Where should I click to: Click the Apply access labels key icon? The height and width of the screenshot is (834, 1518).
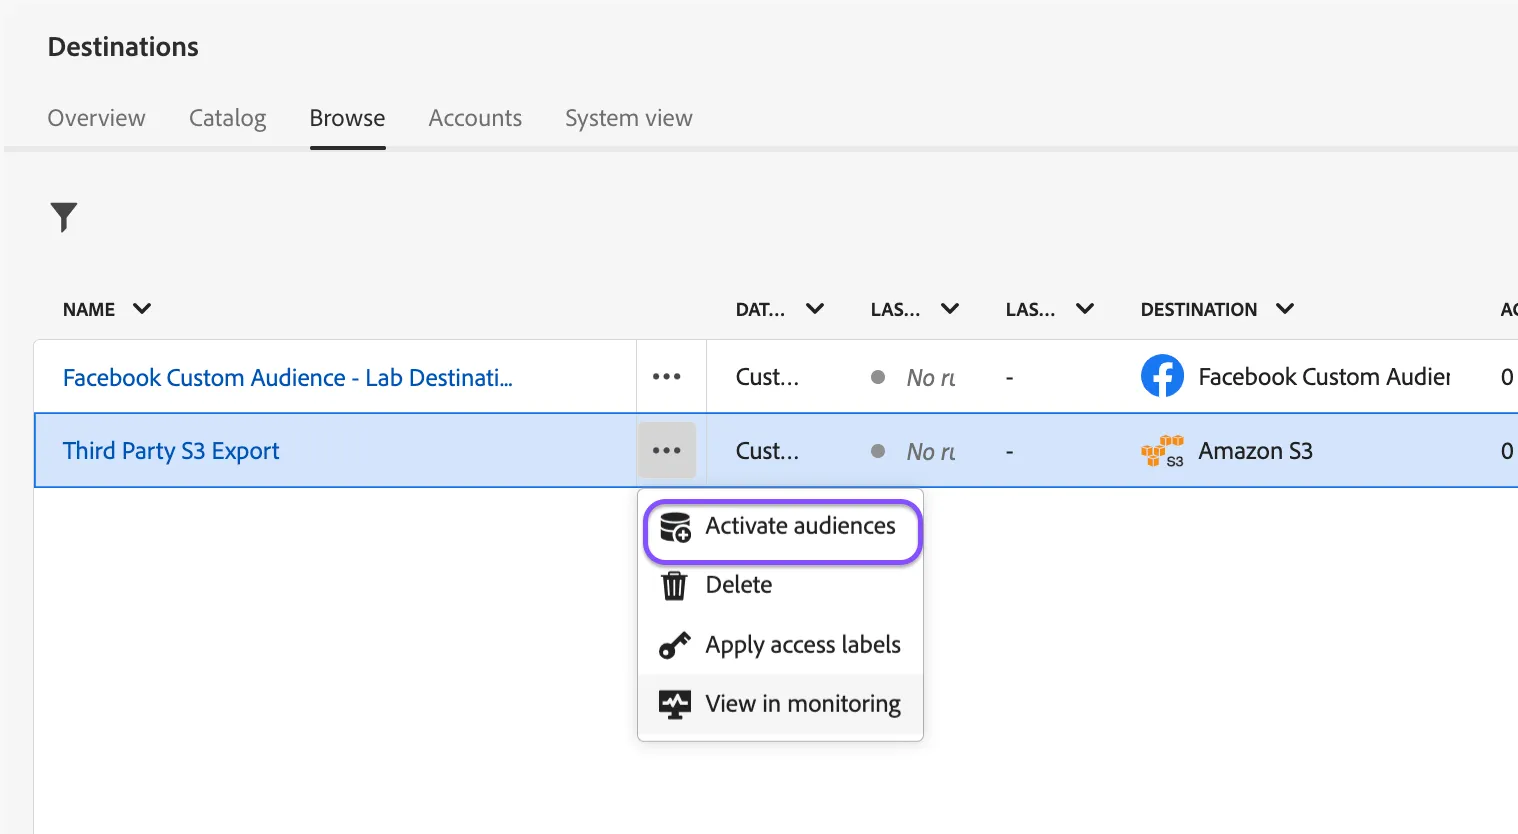pos(675,646)
